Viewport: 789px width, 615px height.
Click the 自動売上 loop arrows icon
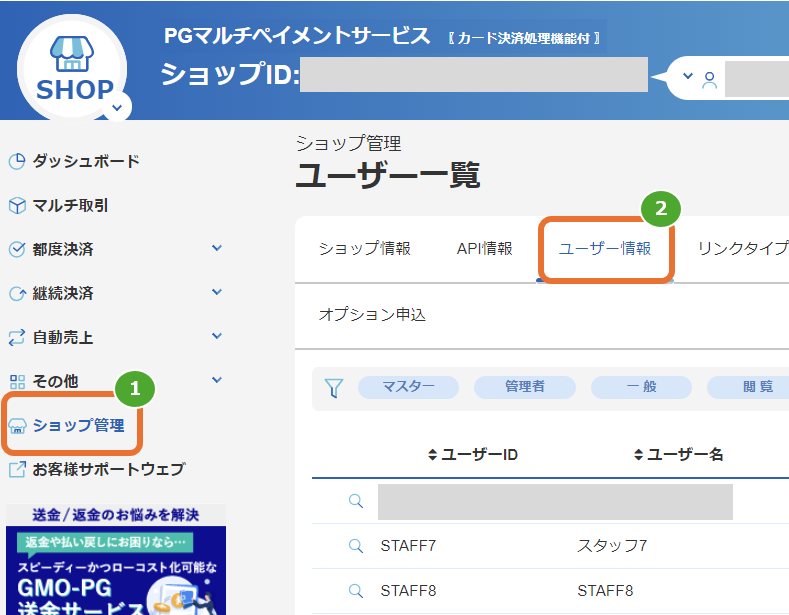coord(17,337)
